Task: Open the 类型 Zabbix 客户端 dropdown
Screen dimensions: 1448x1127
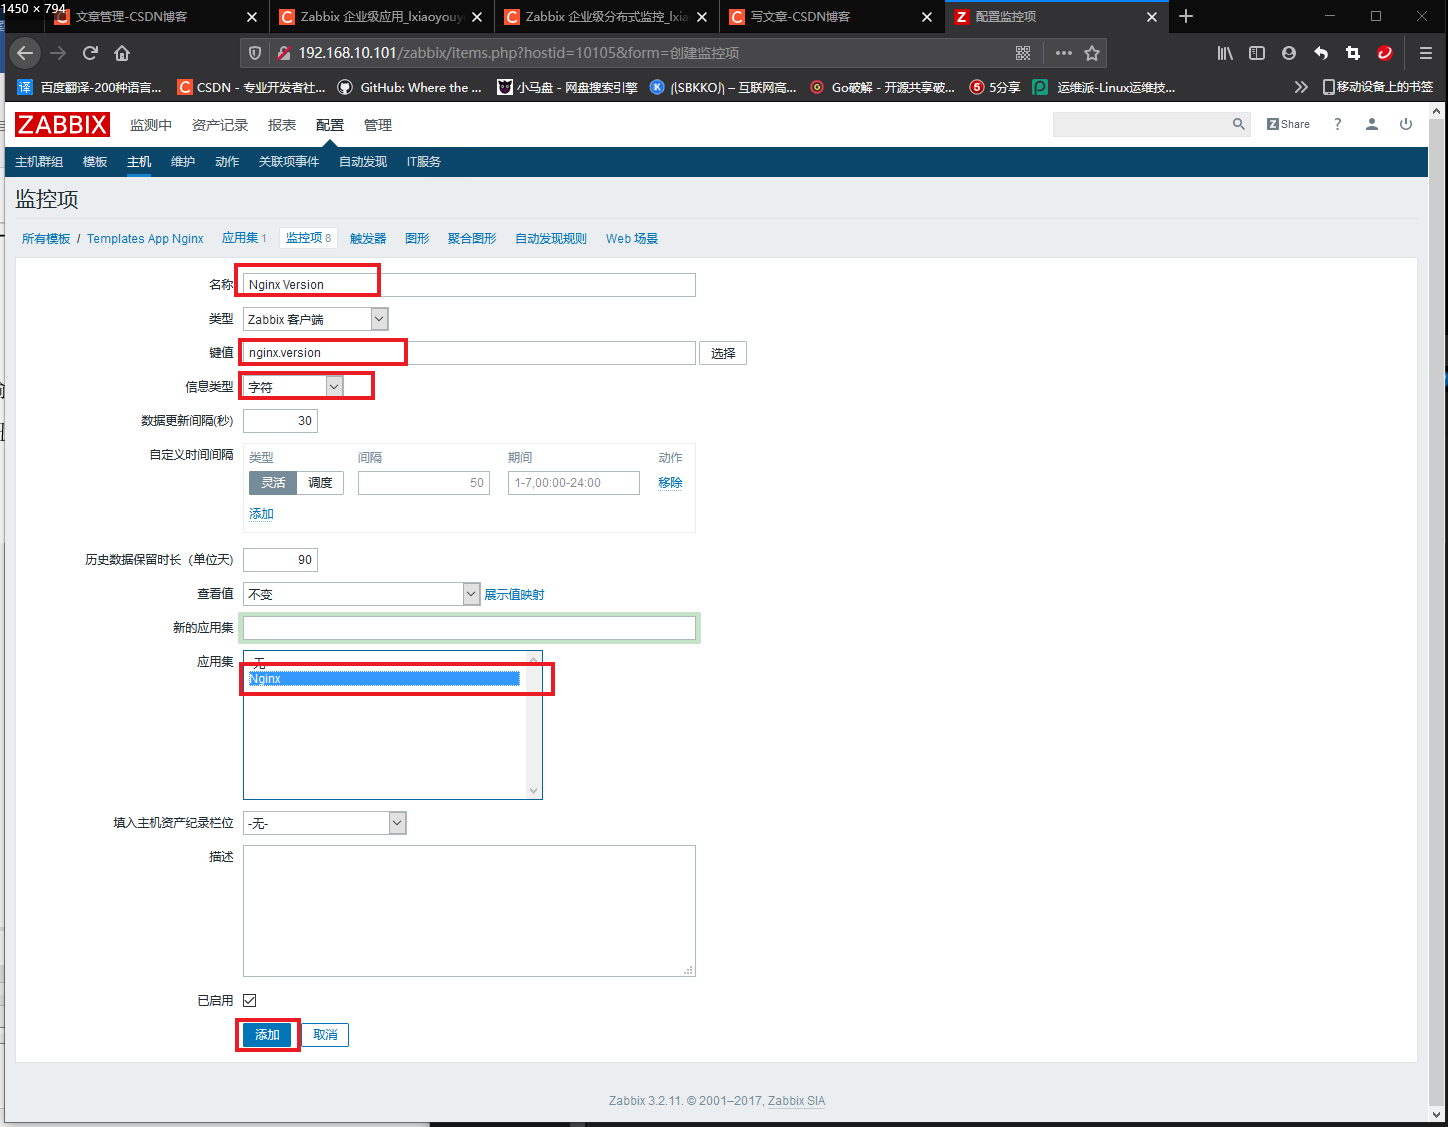Action: pos(315,319)
